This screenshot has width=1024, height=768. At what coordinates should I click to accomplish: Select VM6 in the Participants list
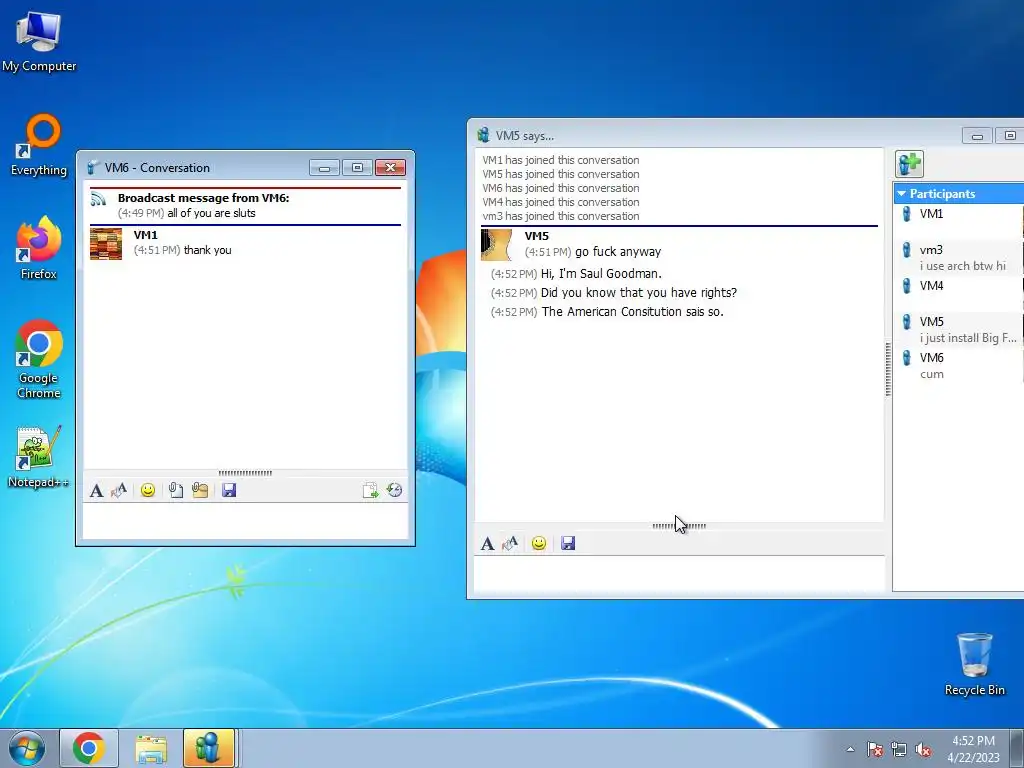coord(959,365)
